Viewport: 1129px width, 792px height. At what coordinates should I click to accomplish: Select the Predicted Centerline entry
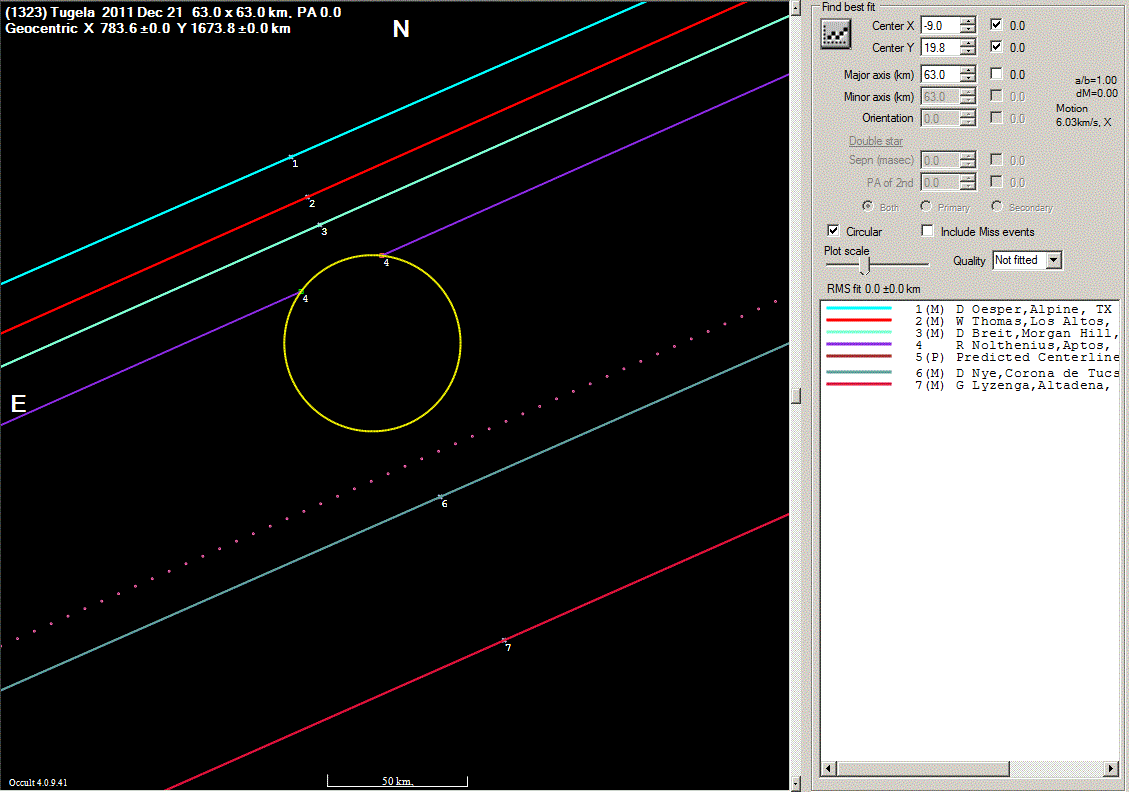pyautogui.click(x=1012, y=357)
